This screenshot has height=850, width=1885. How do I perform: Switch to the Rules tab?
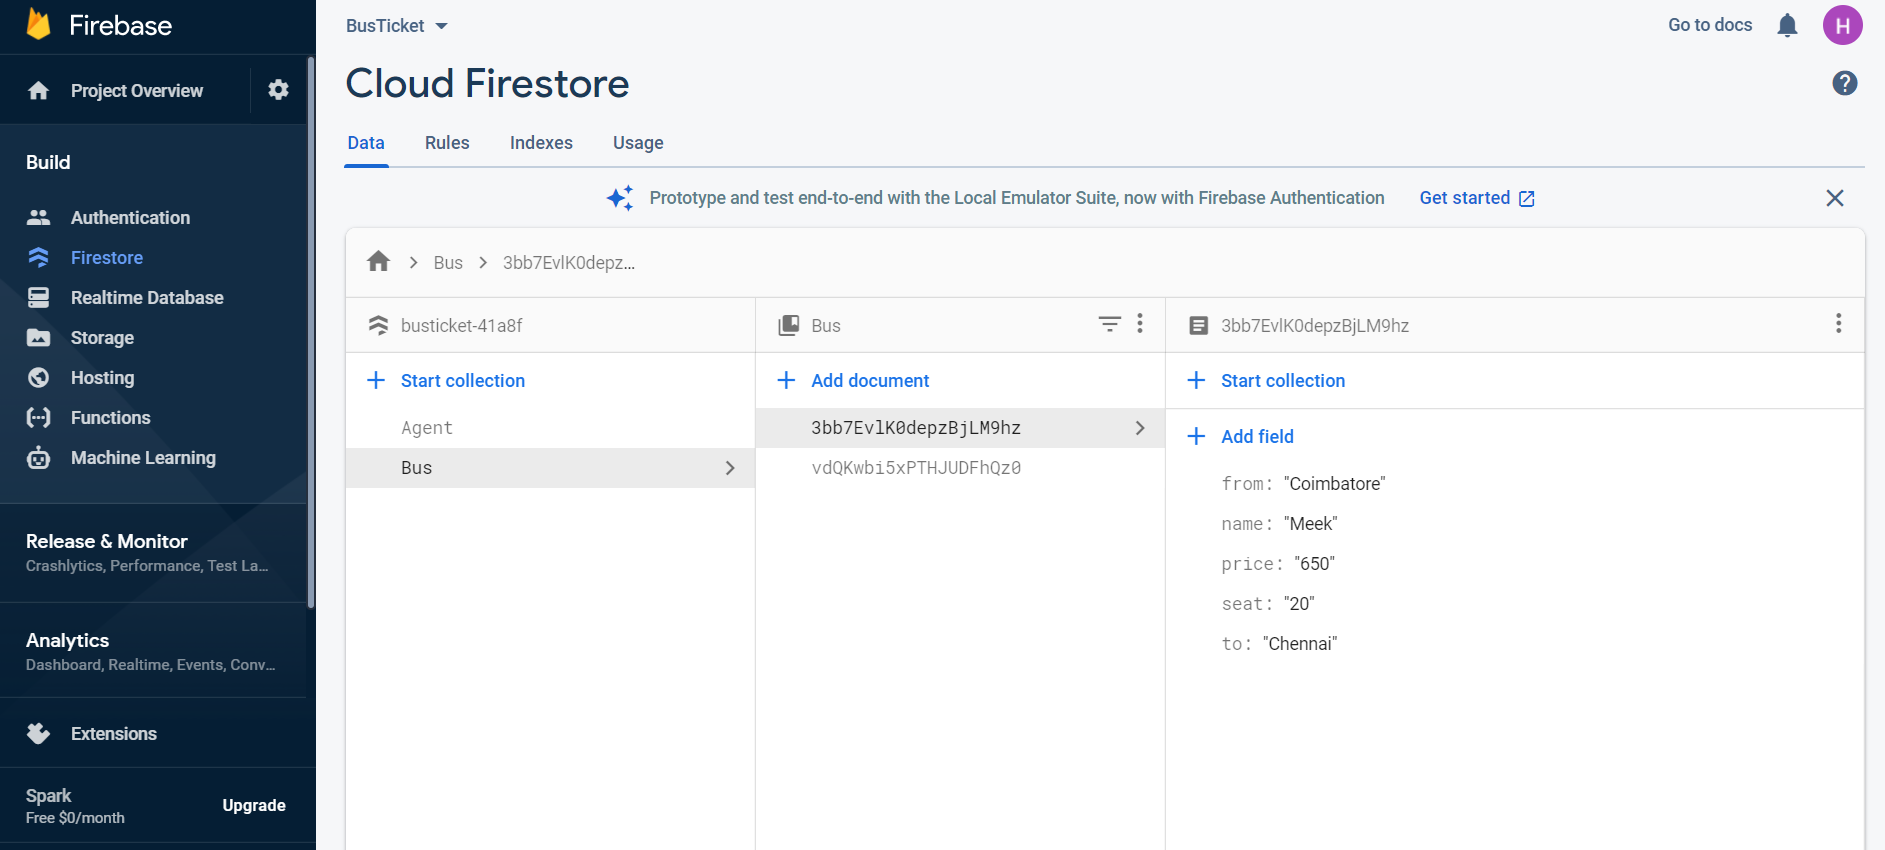pyautogui.click(x=447, y=143)
